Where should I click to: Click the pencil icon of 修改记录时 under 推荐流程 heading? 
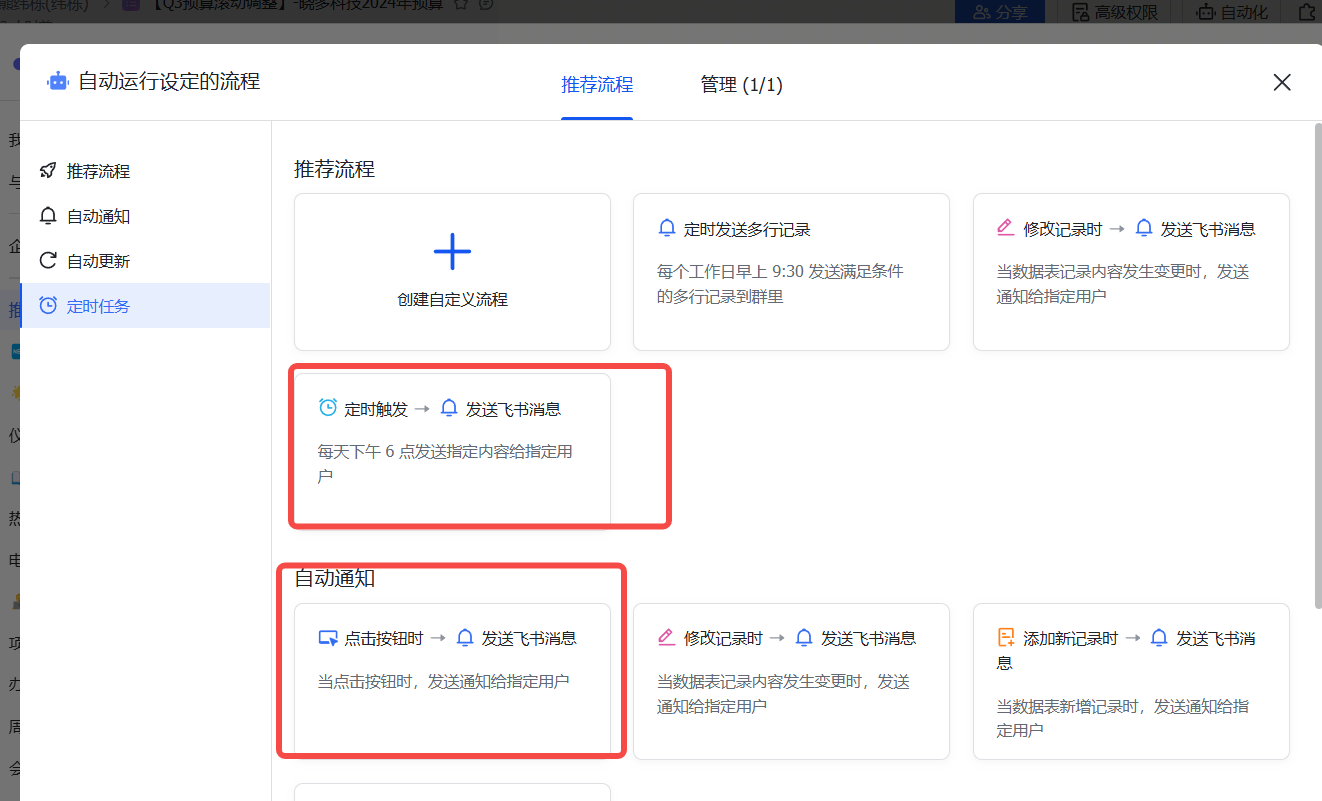tap(1006, 229)
